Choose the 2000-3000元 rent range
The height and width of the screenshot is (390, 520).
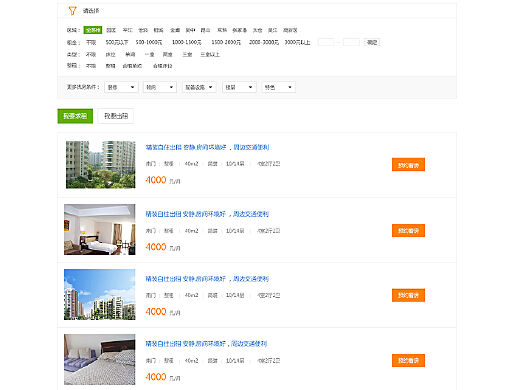[264, 42]
